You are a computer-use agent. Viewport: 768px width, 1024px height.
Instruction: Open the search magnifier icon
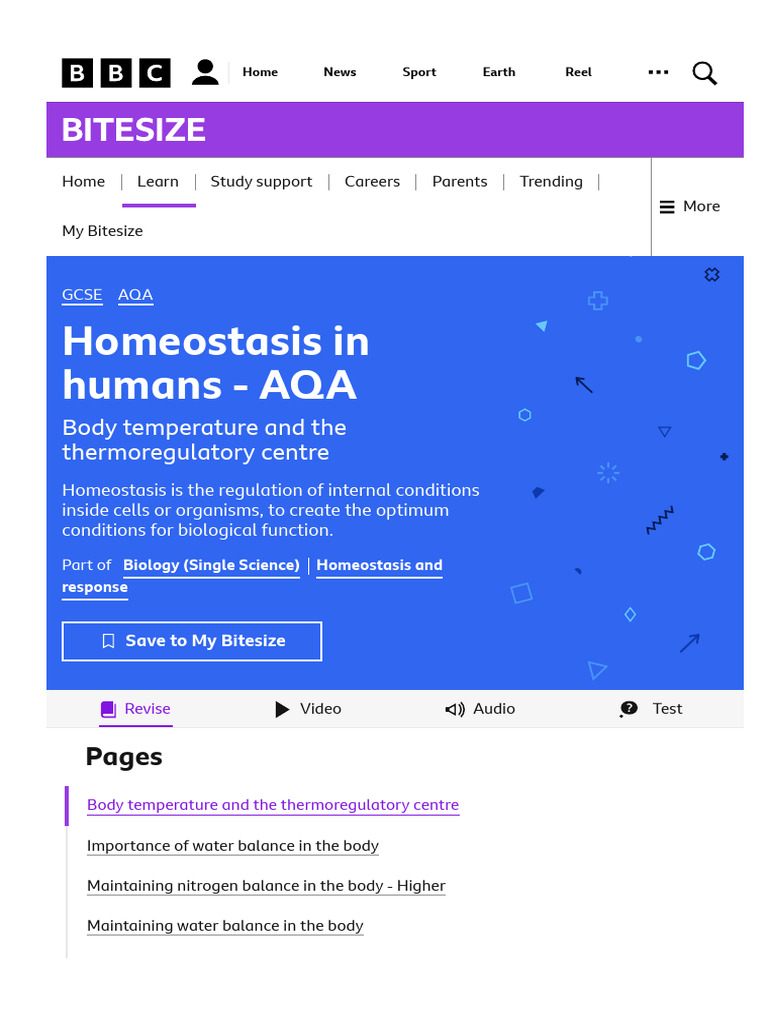coord(704,73)
